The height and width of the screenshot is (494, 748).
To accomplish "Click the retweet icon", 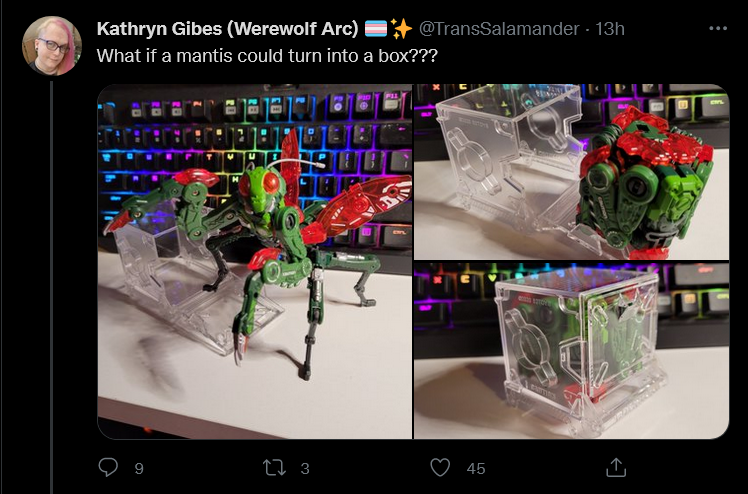I will coord(275,468).
